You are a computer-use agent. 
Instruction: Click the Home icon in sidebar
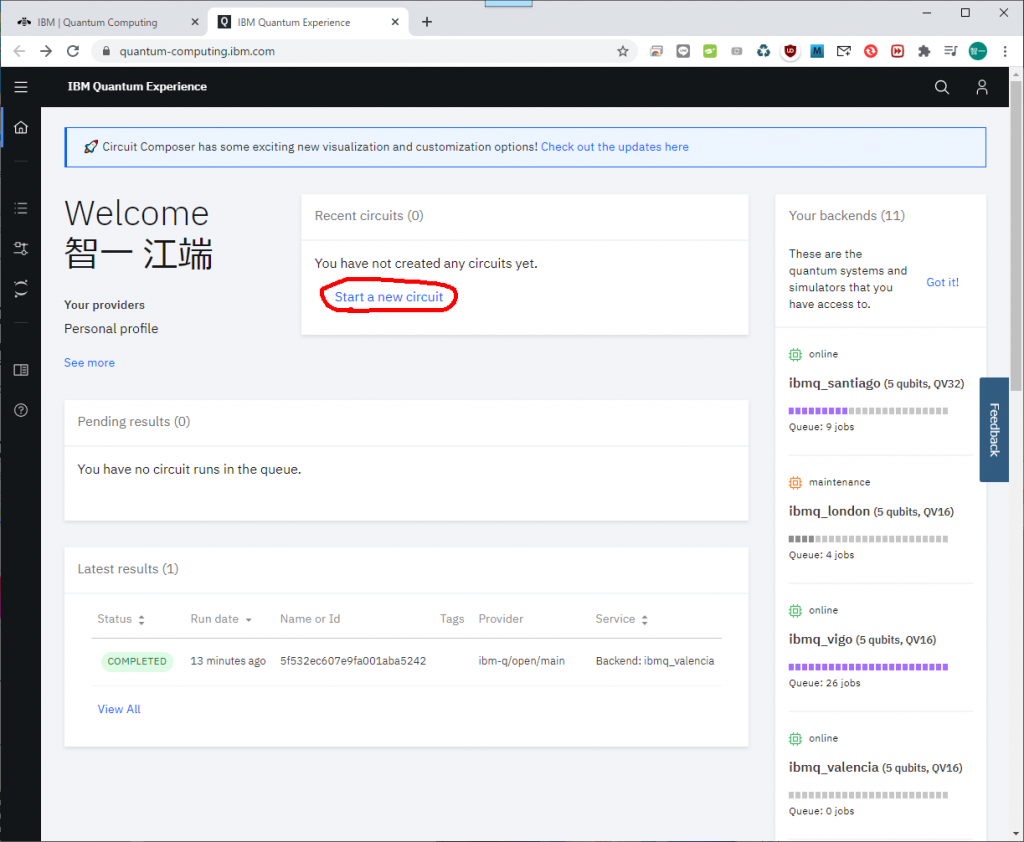pos(21,127)
